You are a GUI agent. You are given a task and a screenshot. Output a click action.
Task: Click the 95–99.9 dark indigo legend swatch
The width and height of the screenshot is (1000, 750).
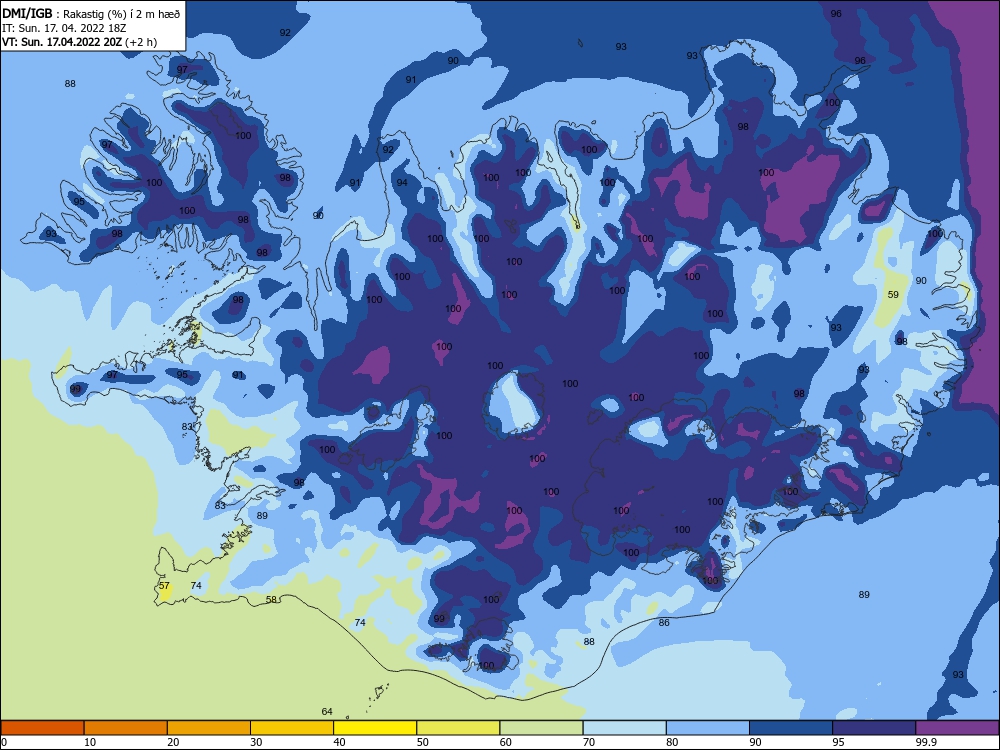click(874, 728)
